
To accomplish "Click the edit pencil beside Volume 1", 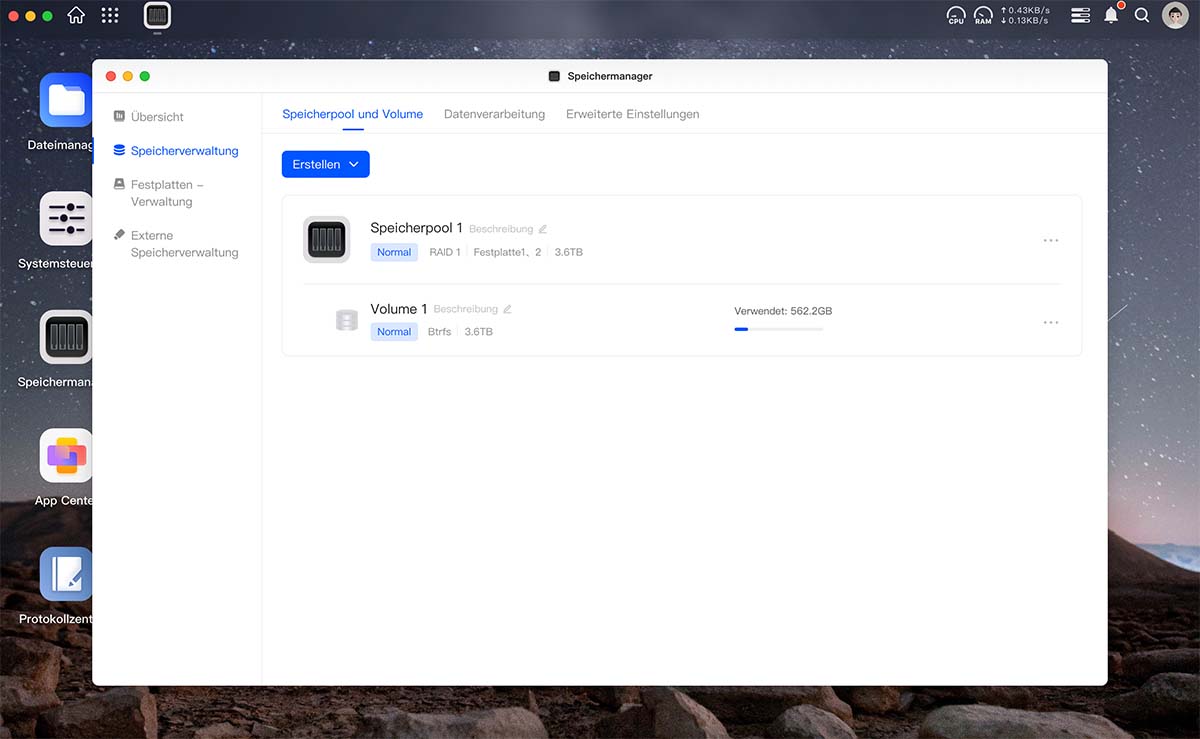I will [507, 310].
